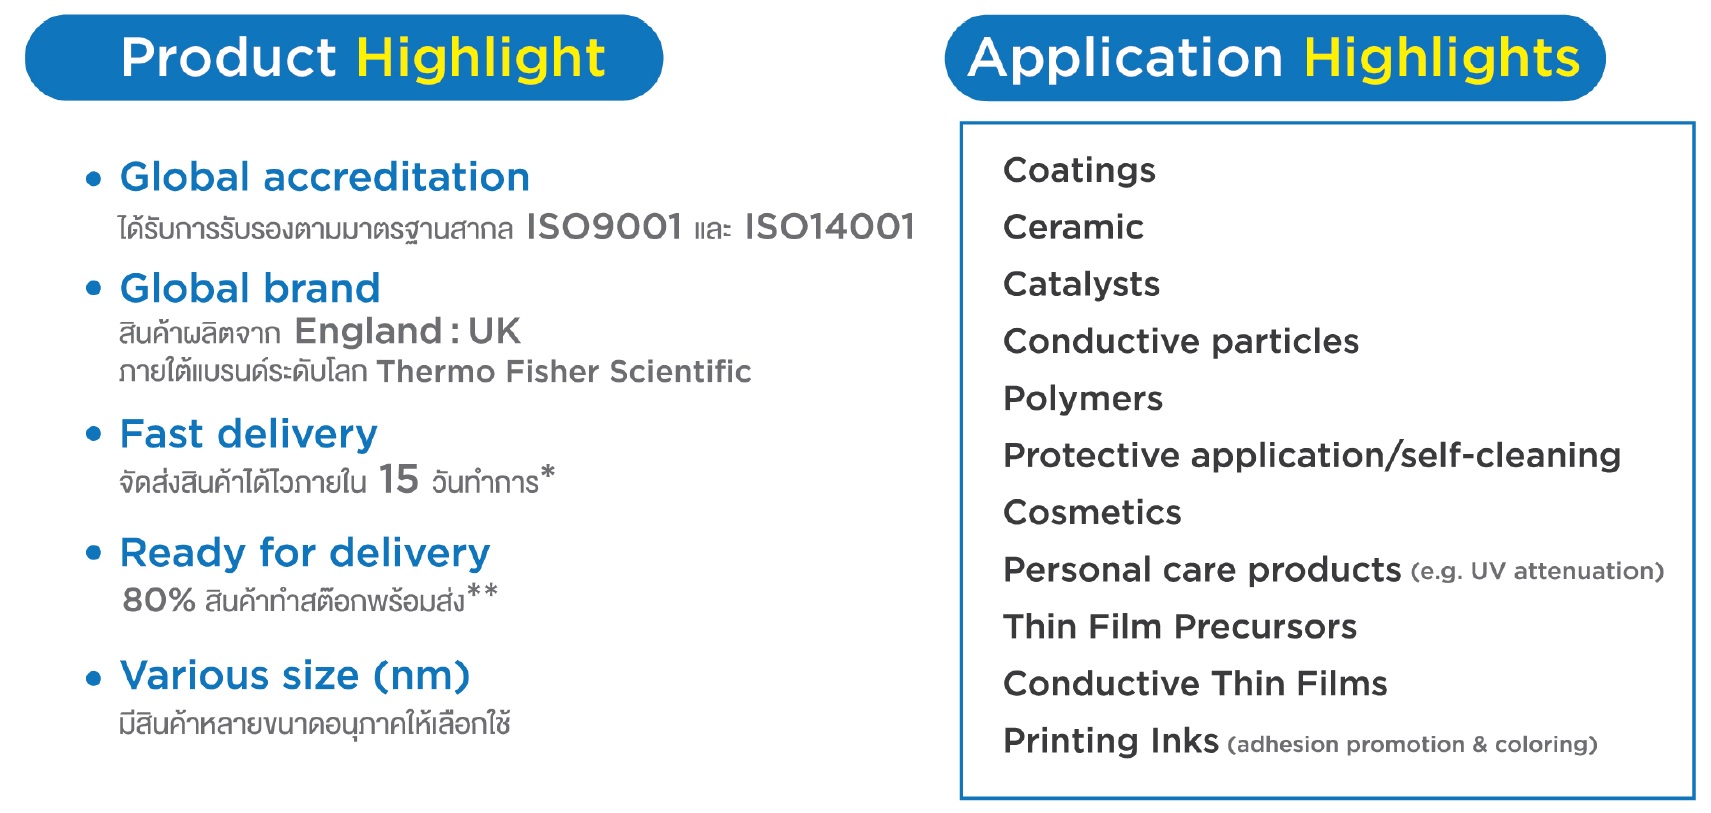Click the Global brand heading
The image size is (1711, 813).
250,288
